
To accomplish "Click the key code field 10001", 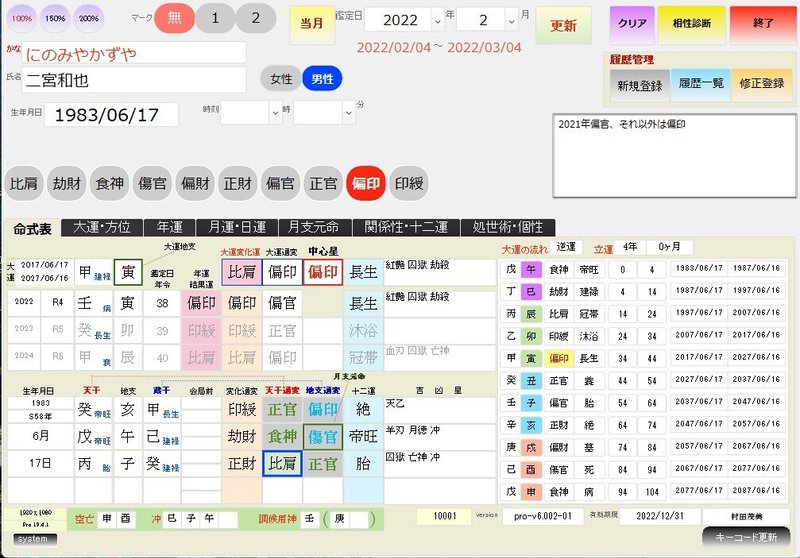I will click(444, 516).
